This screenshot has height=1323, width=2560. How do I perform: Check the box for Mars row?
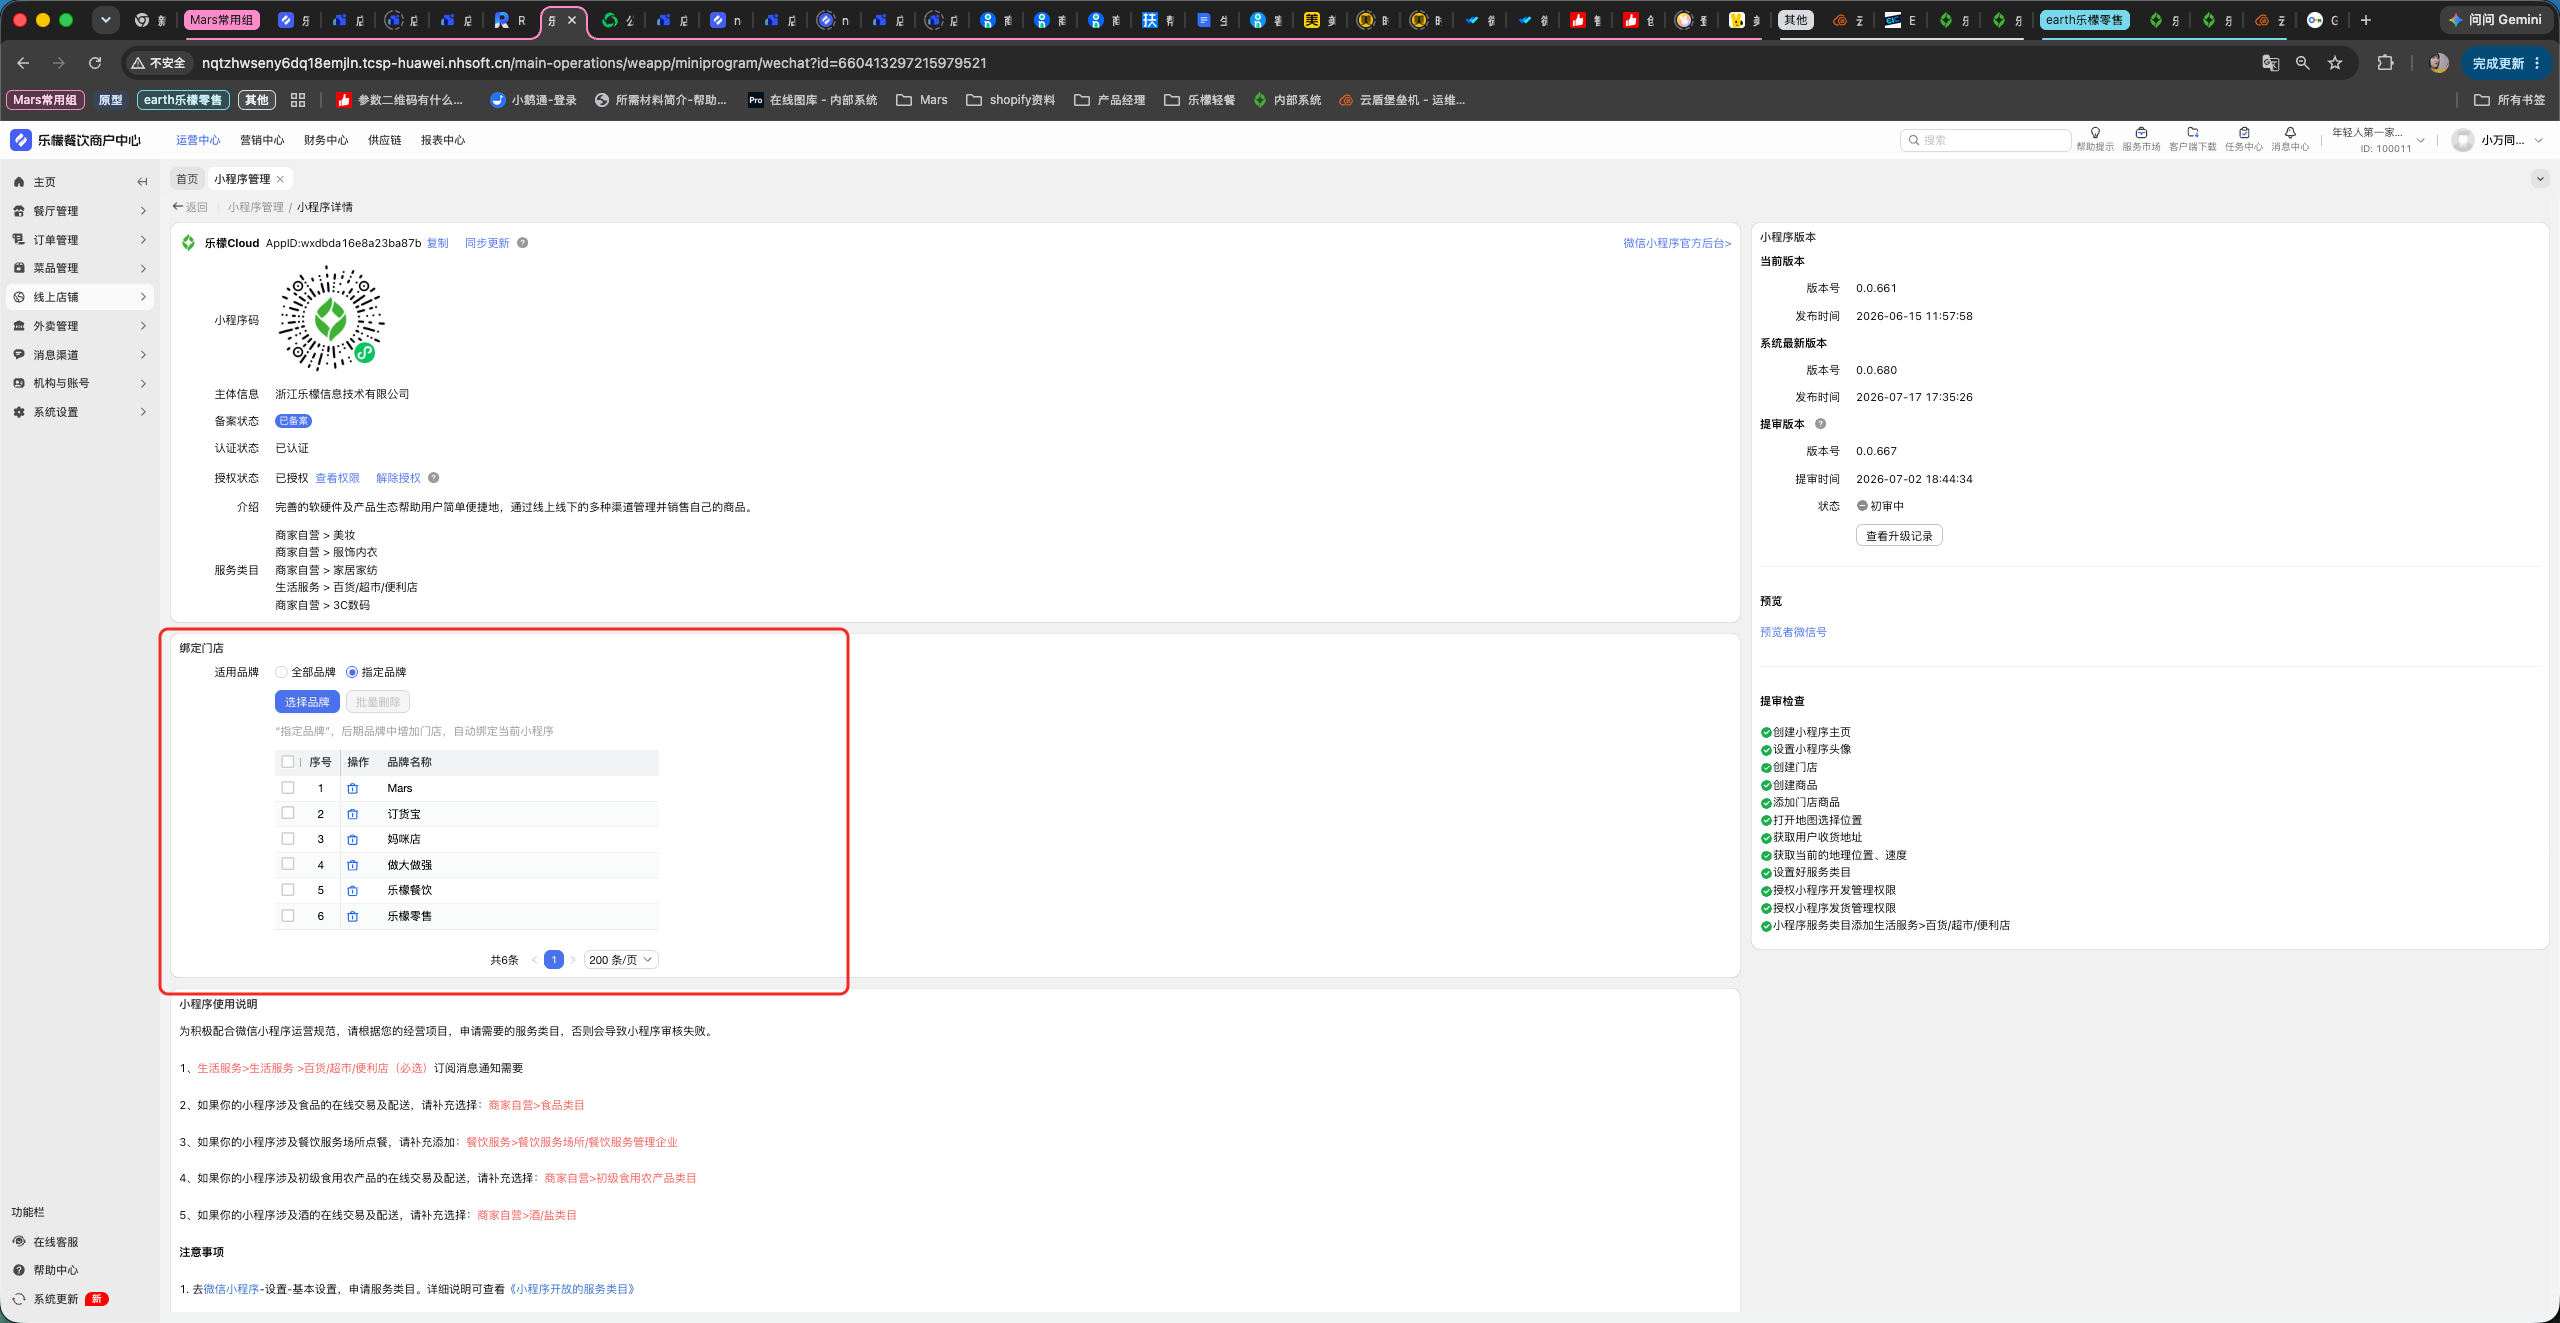pos(288,788)
